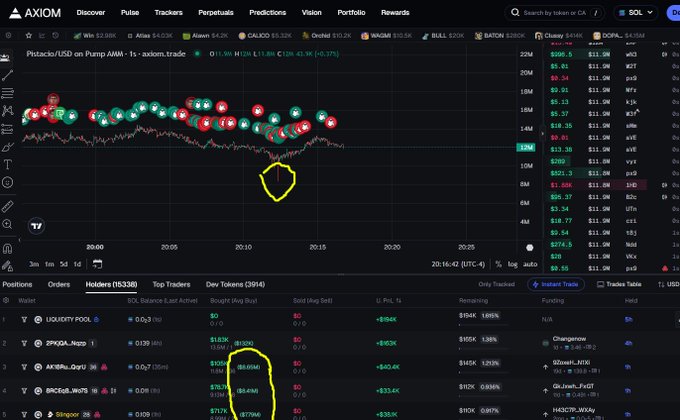
Task: Open the Slingoor wallet
Action: coord(67,414)
